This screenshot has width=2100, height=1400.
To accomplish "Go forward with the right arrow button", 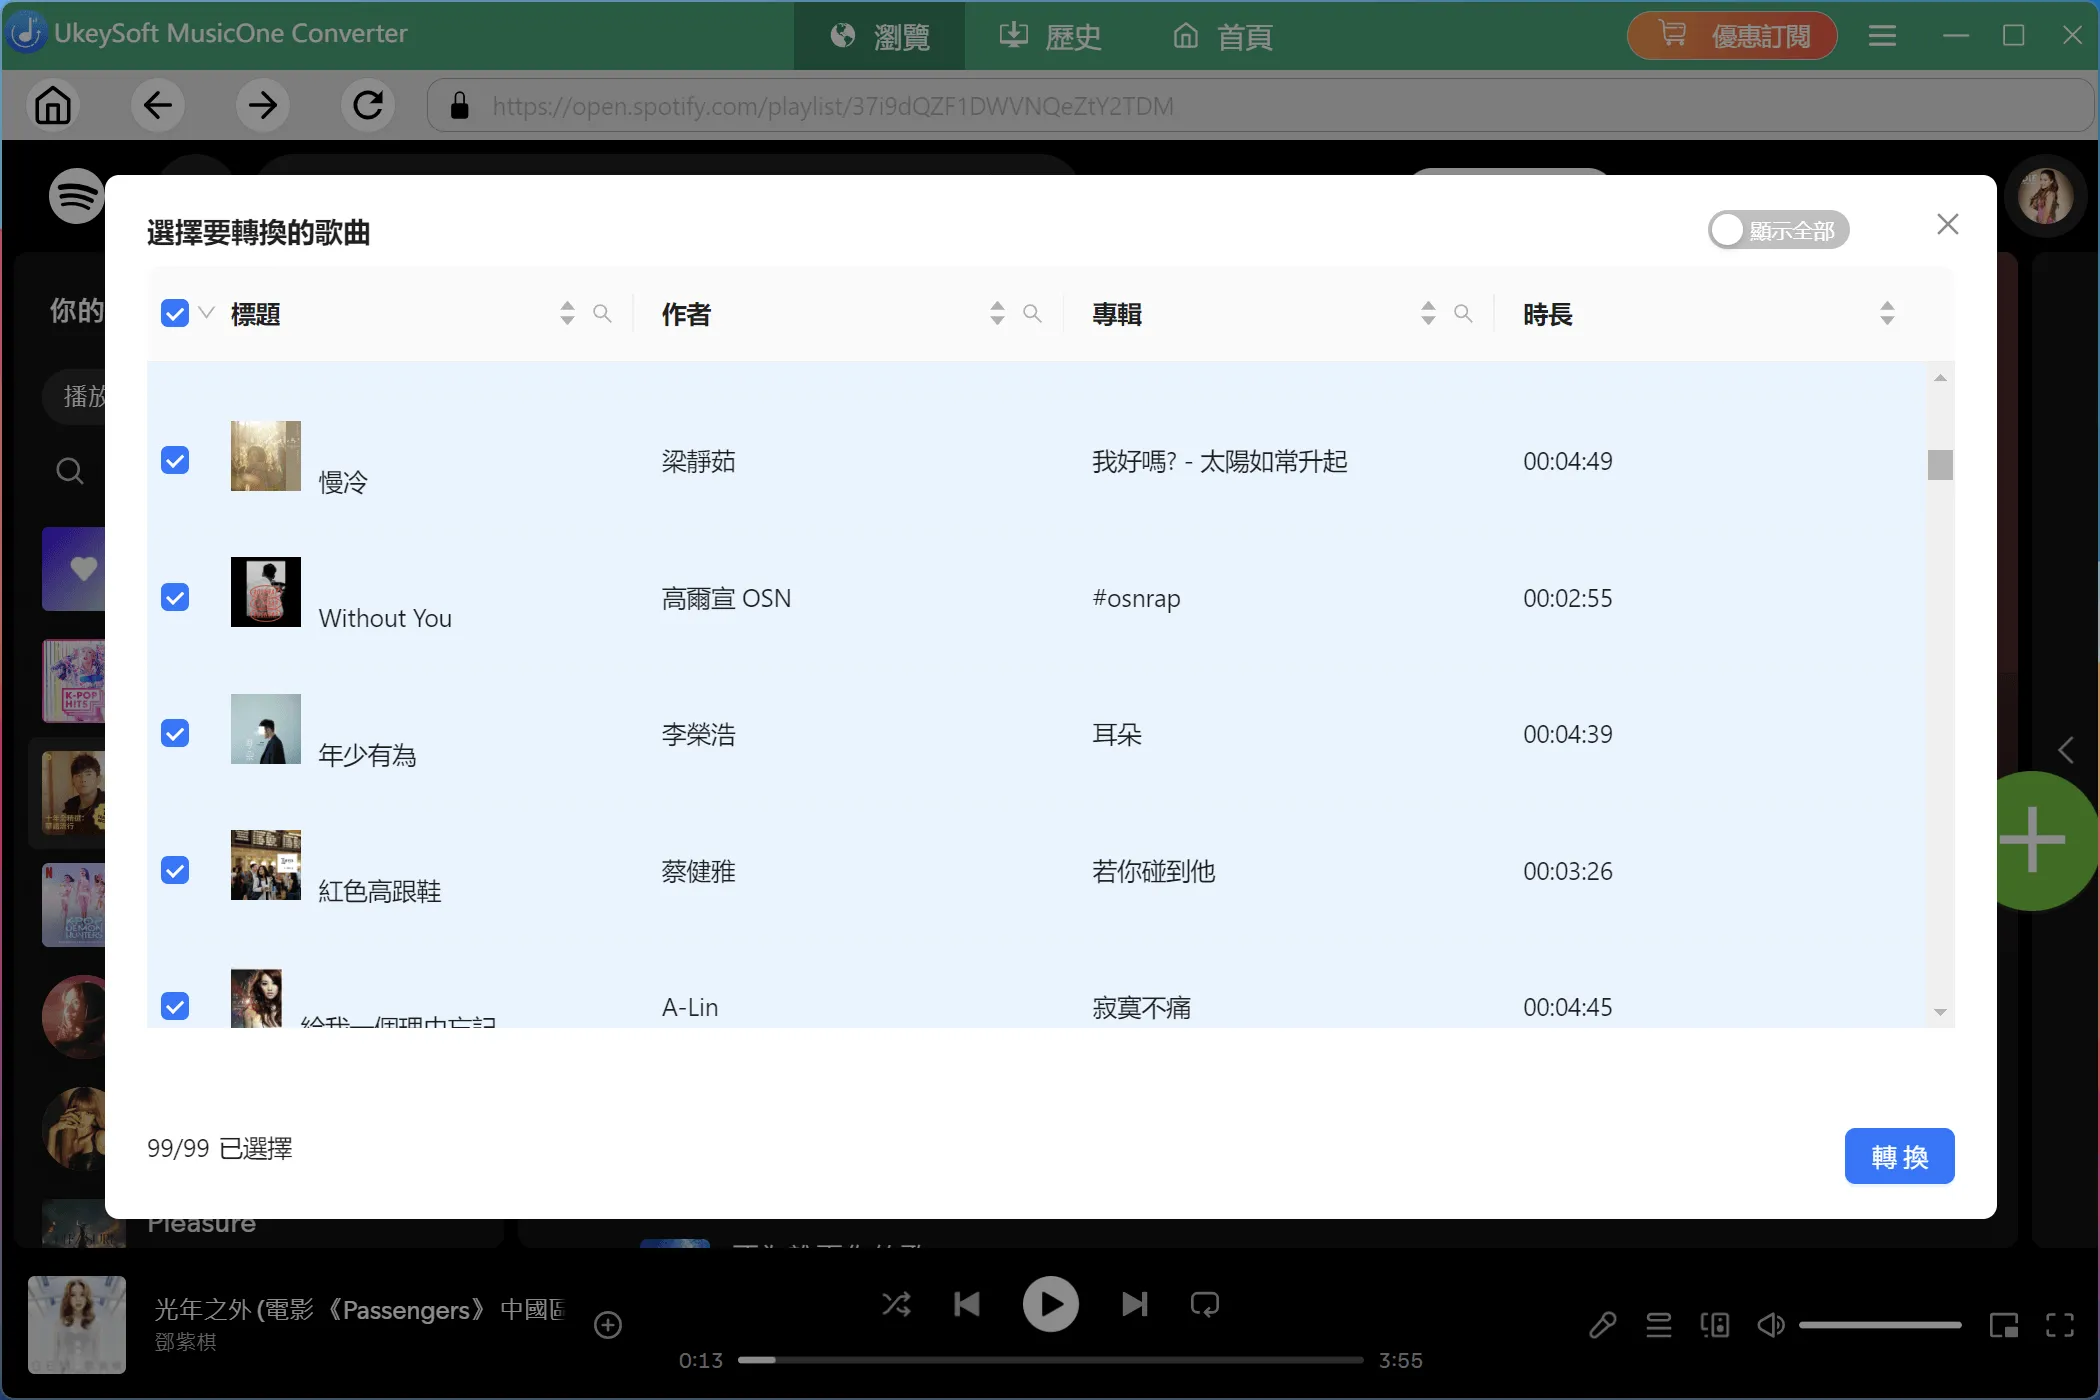I will [x=263, y=105].
